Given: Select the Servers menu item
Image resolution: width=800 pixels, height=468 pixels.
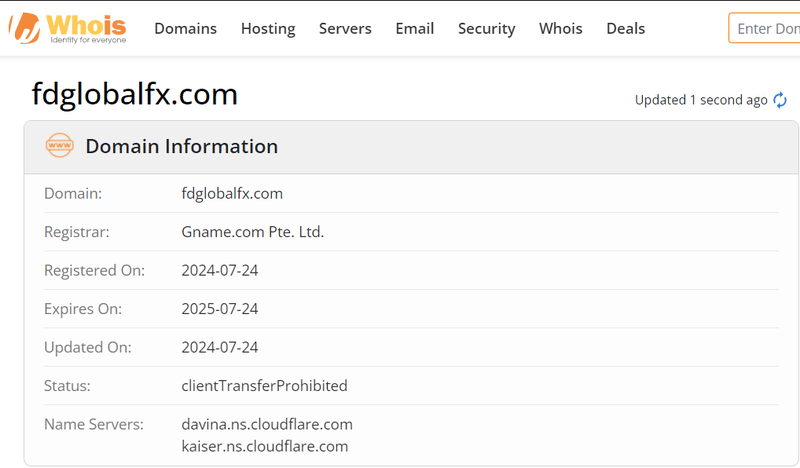Looking at the screenshot, I should [345, 28].
